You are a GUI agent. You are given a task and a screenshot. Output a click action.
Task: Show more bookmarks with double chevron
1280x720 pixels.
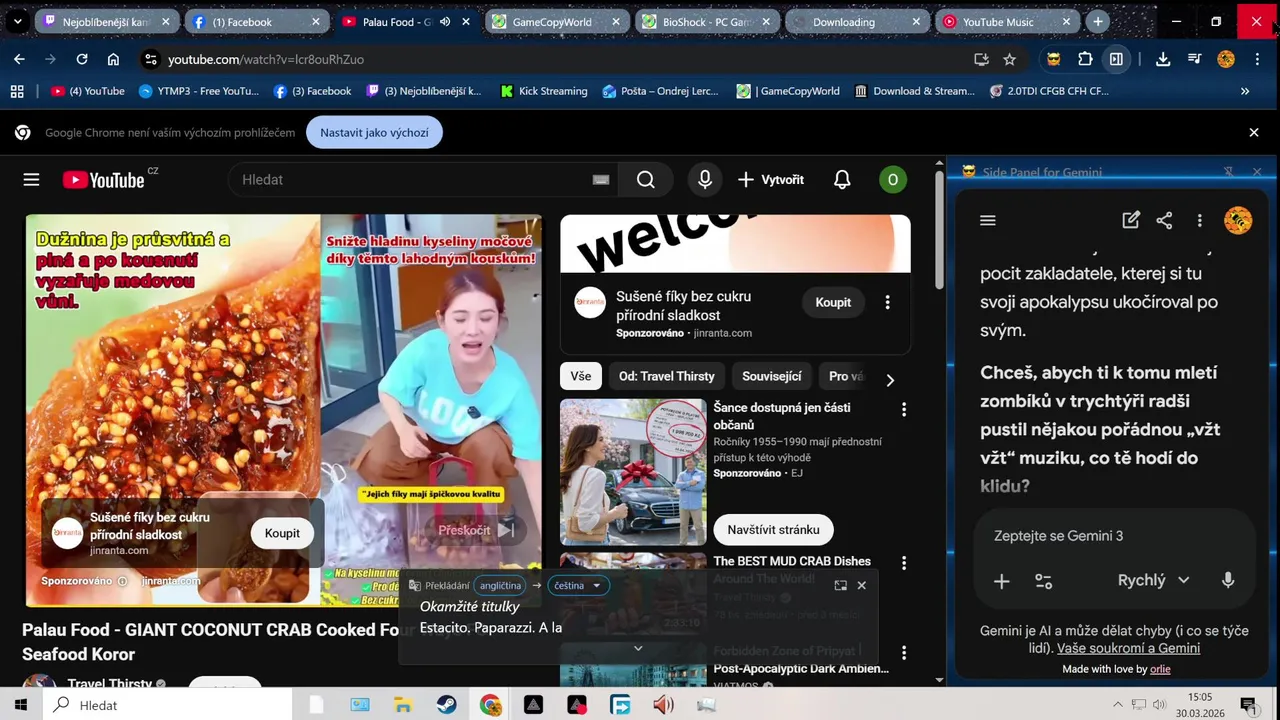pos(1245,91)
